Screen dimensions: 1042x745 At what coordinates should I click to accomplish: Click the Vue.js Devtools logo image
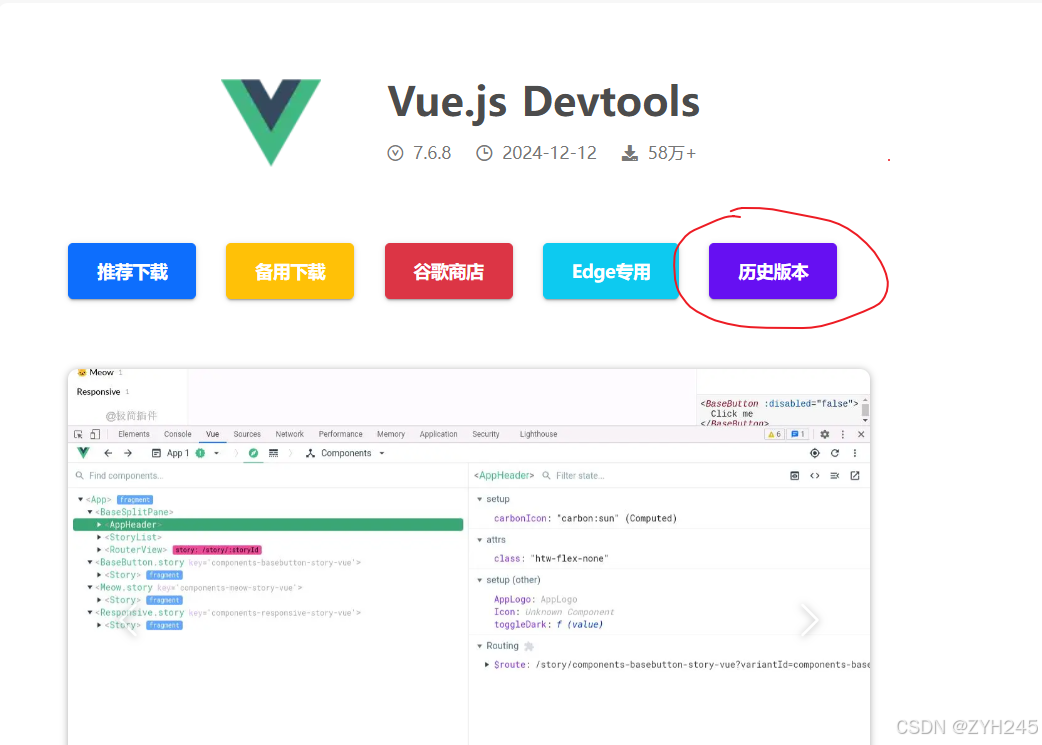pyautogui.click(x=270, y=122)
